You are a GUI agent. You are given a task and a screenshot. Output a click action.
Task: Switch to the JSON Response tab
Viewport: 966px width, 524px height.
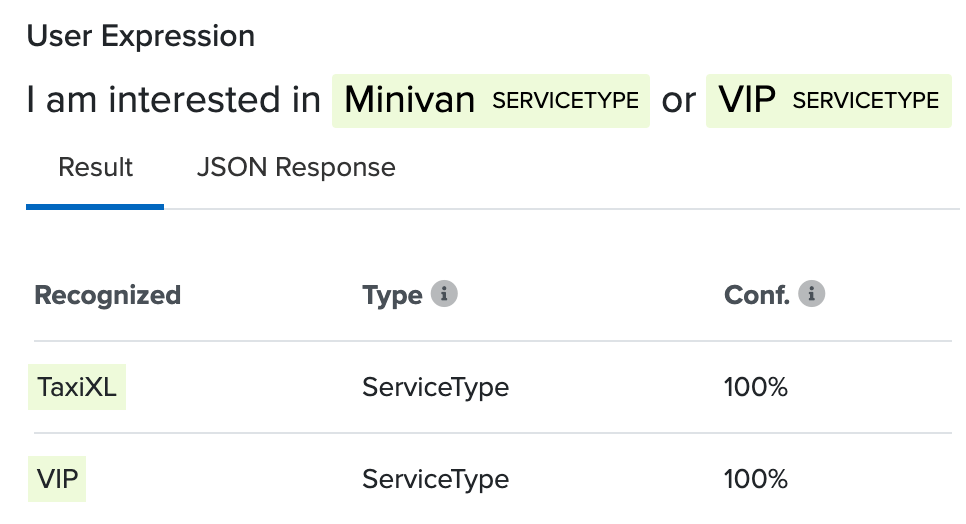pyautogui.click(x=296, y=167)
